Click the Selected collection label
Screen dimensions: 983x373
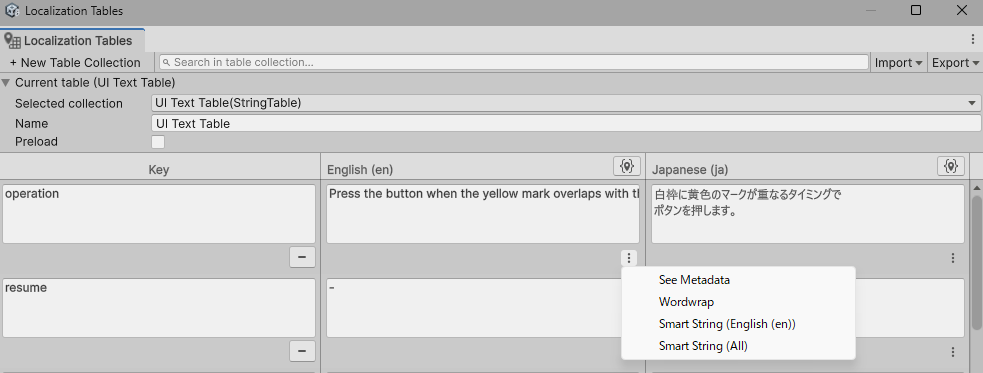(69, 103)
